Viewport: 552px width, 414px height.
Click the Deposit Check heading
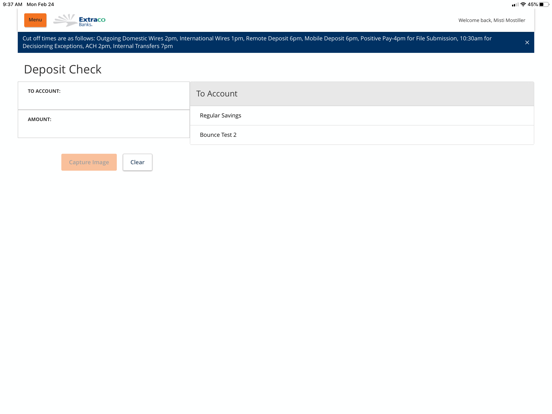[63, 69]
